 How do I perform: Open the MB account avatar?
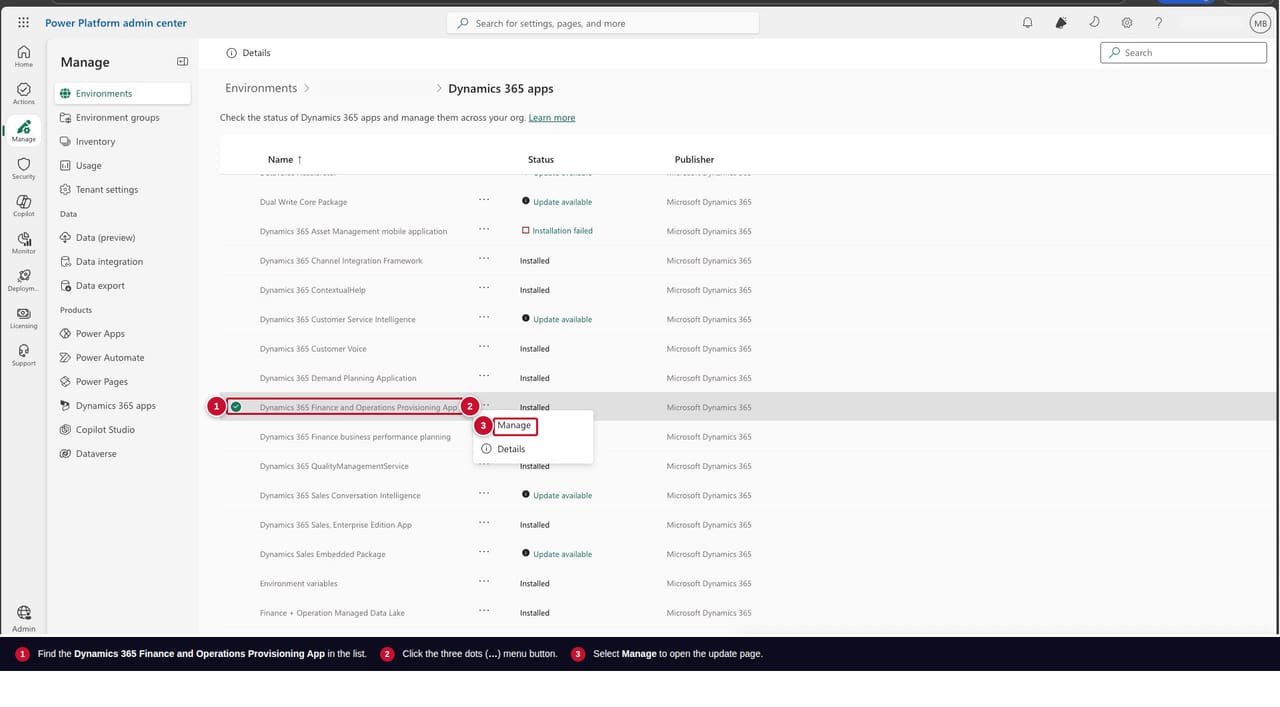tap(1260, 23)
